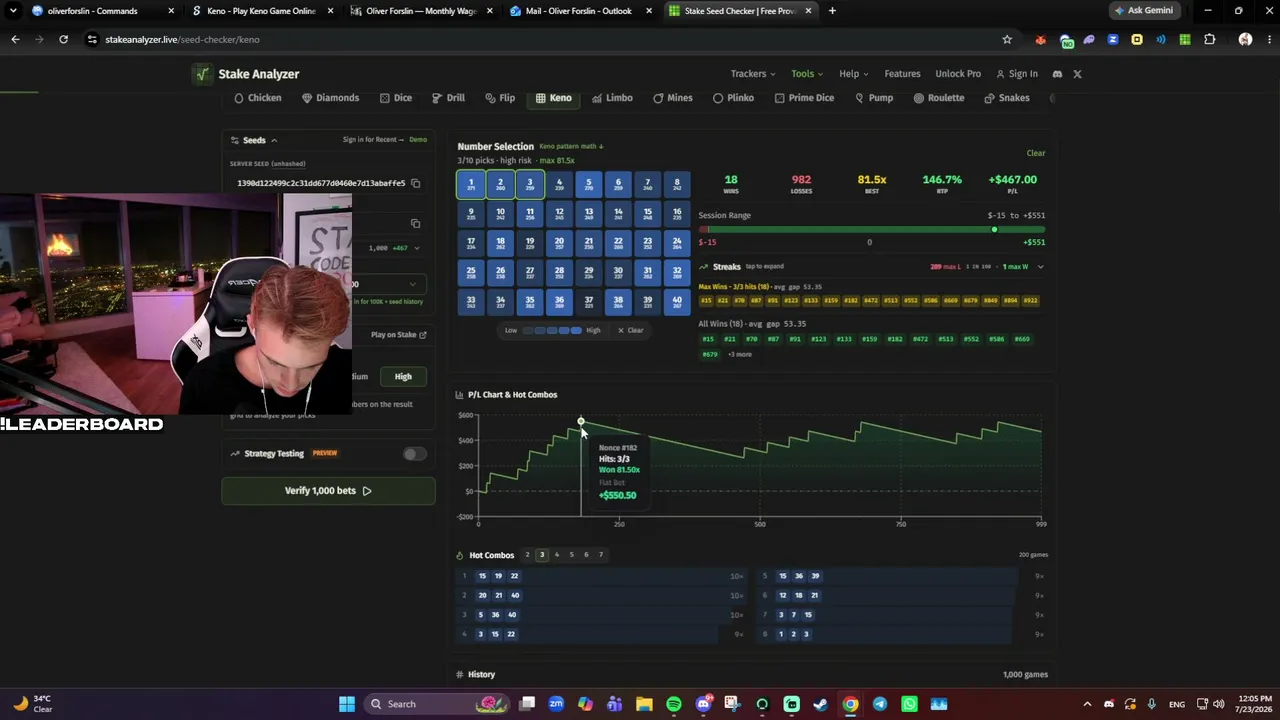Viewport: 1280px width, 720px height.
Task: Open Spotify from the taskbar
Action: click(x=674, y=704)
